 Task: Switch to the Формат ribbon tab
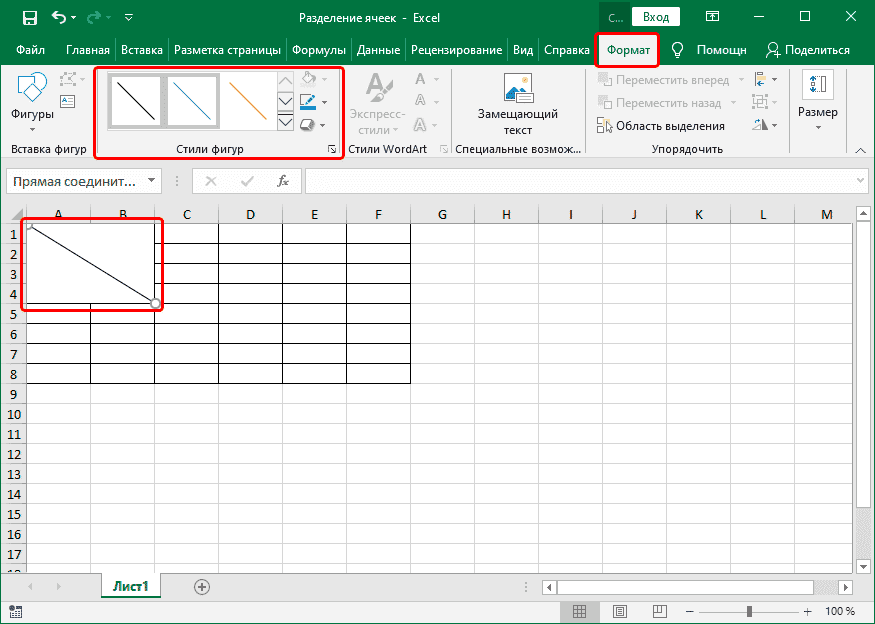(627, 47)
